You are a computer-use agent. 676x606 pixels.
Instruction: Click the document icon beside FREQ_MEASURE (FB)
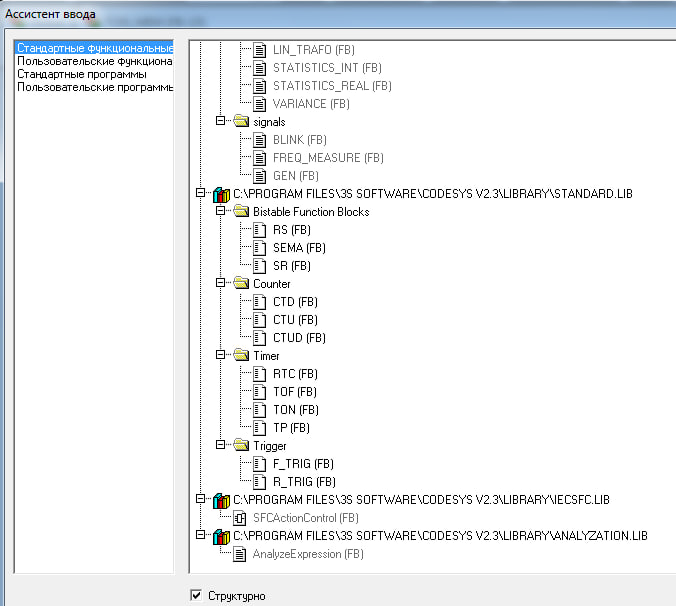tap(260, 158)
